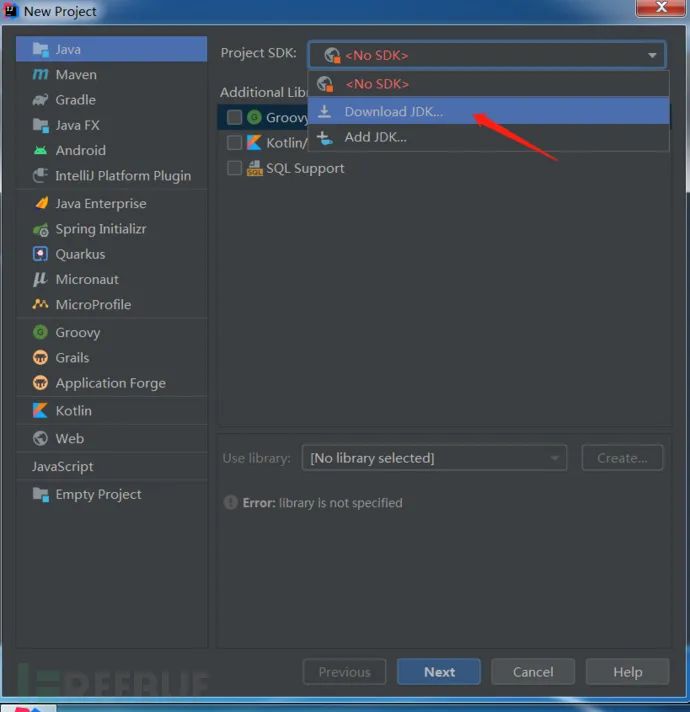Click the Web globe icon
The width and height of the screenshot is (690, 712).
[x=40, y=439]
